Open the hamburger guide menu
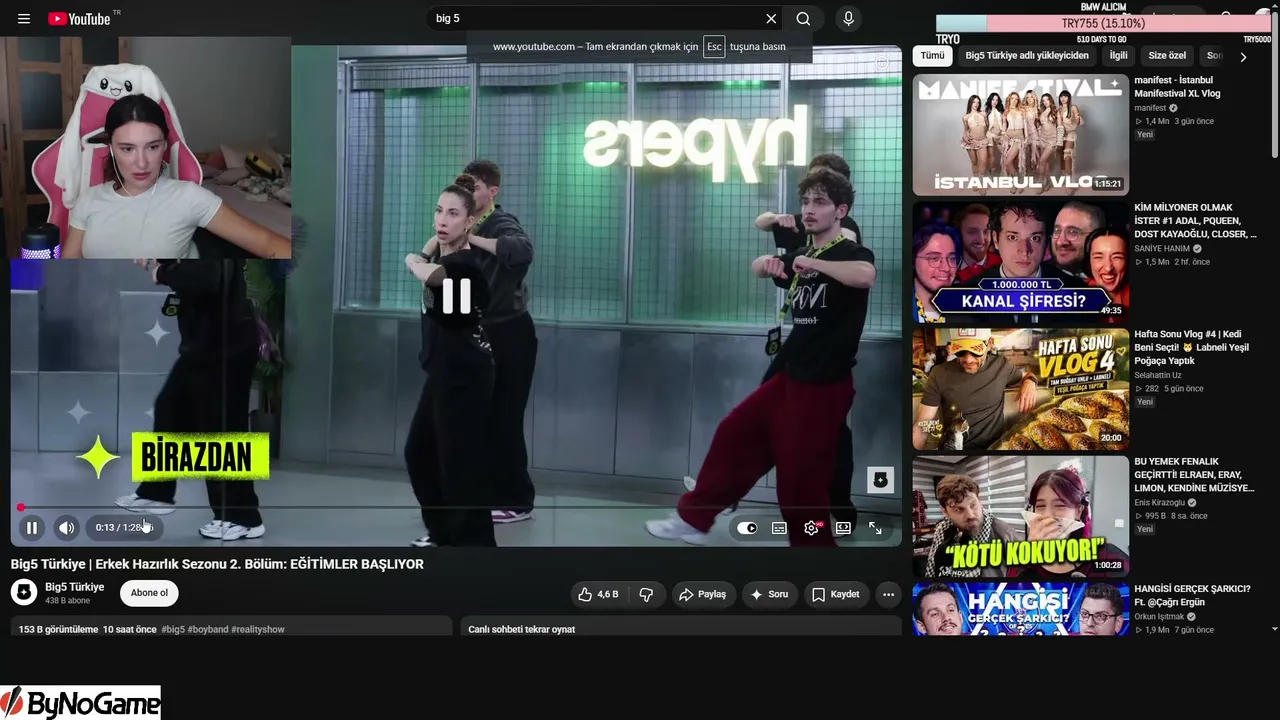This screenshot has height=720, width=1280. coord(24,19)
